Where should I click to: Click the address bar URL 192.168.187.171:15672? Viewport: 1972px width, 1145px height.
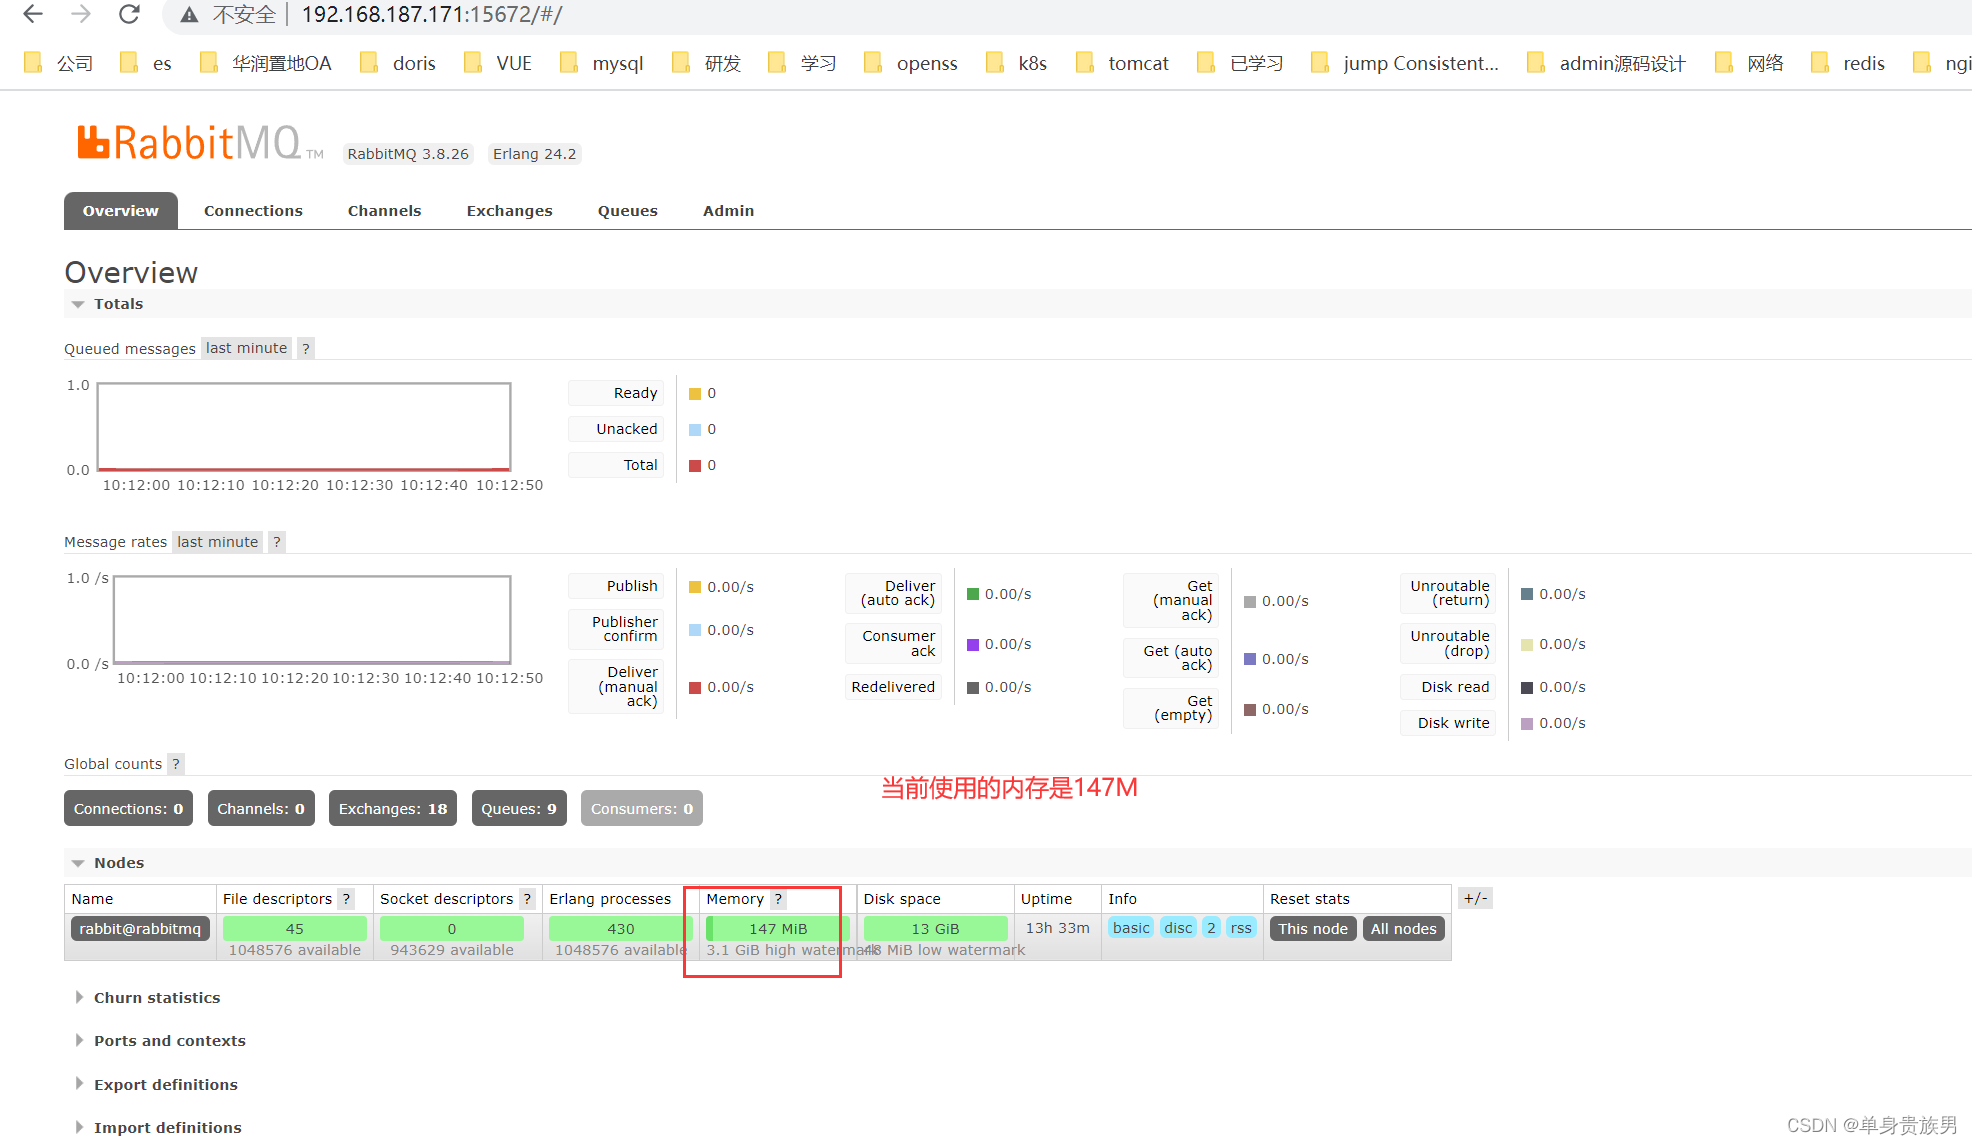432,15
